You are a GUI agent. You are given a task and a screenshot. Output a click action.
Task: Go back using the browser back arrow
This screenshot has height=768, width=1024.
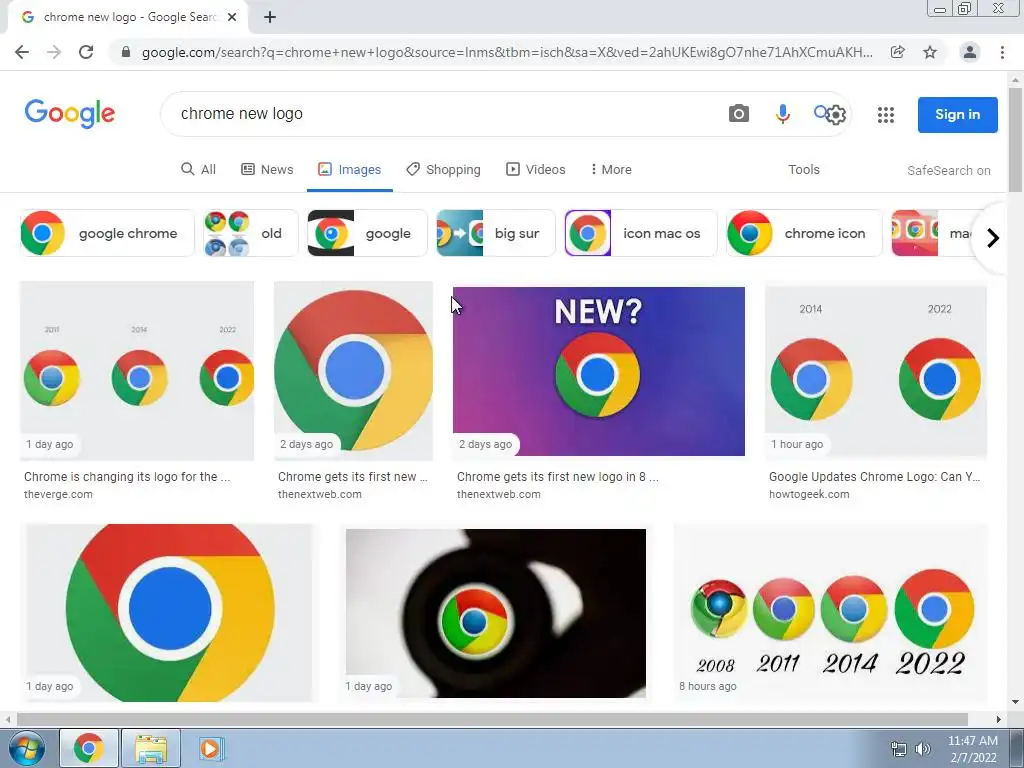click(x=22, y=52)
